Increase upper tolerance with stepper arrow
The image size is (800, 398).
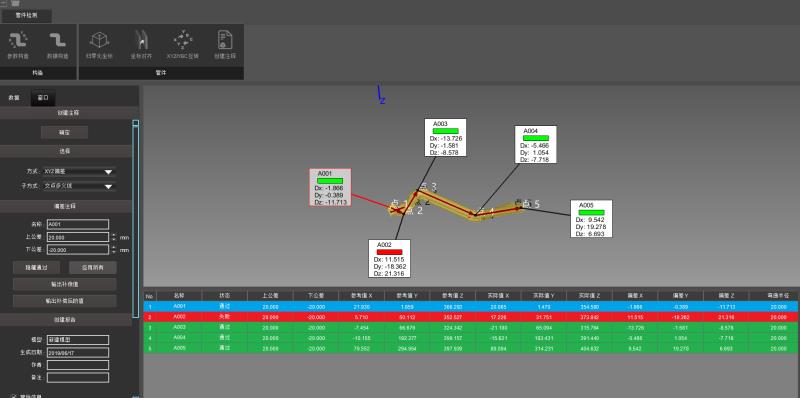pos(113,235)
